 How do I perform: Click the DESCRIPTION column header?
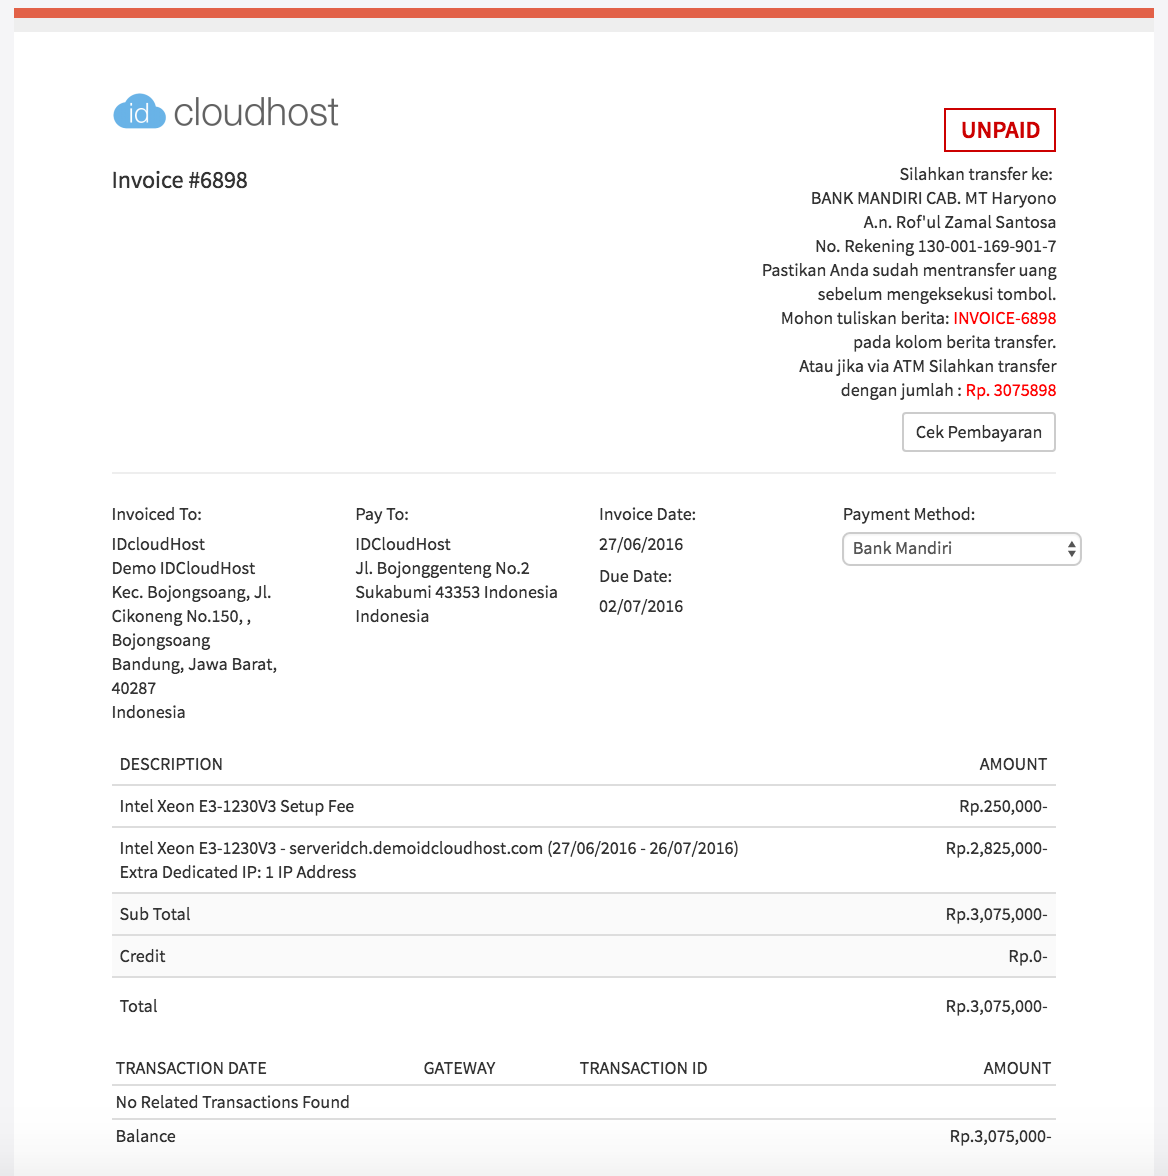171,764
